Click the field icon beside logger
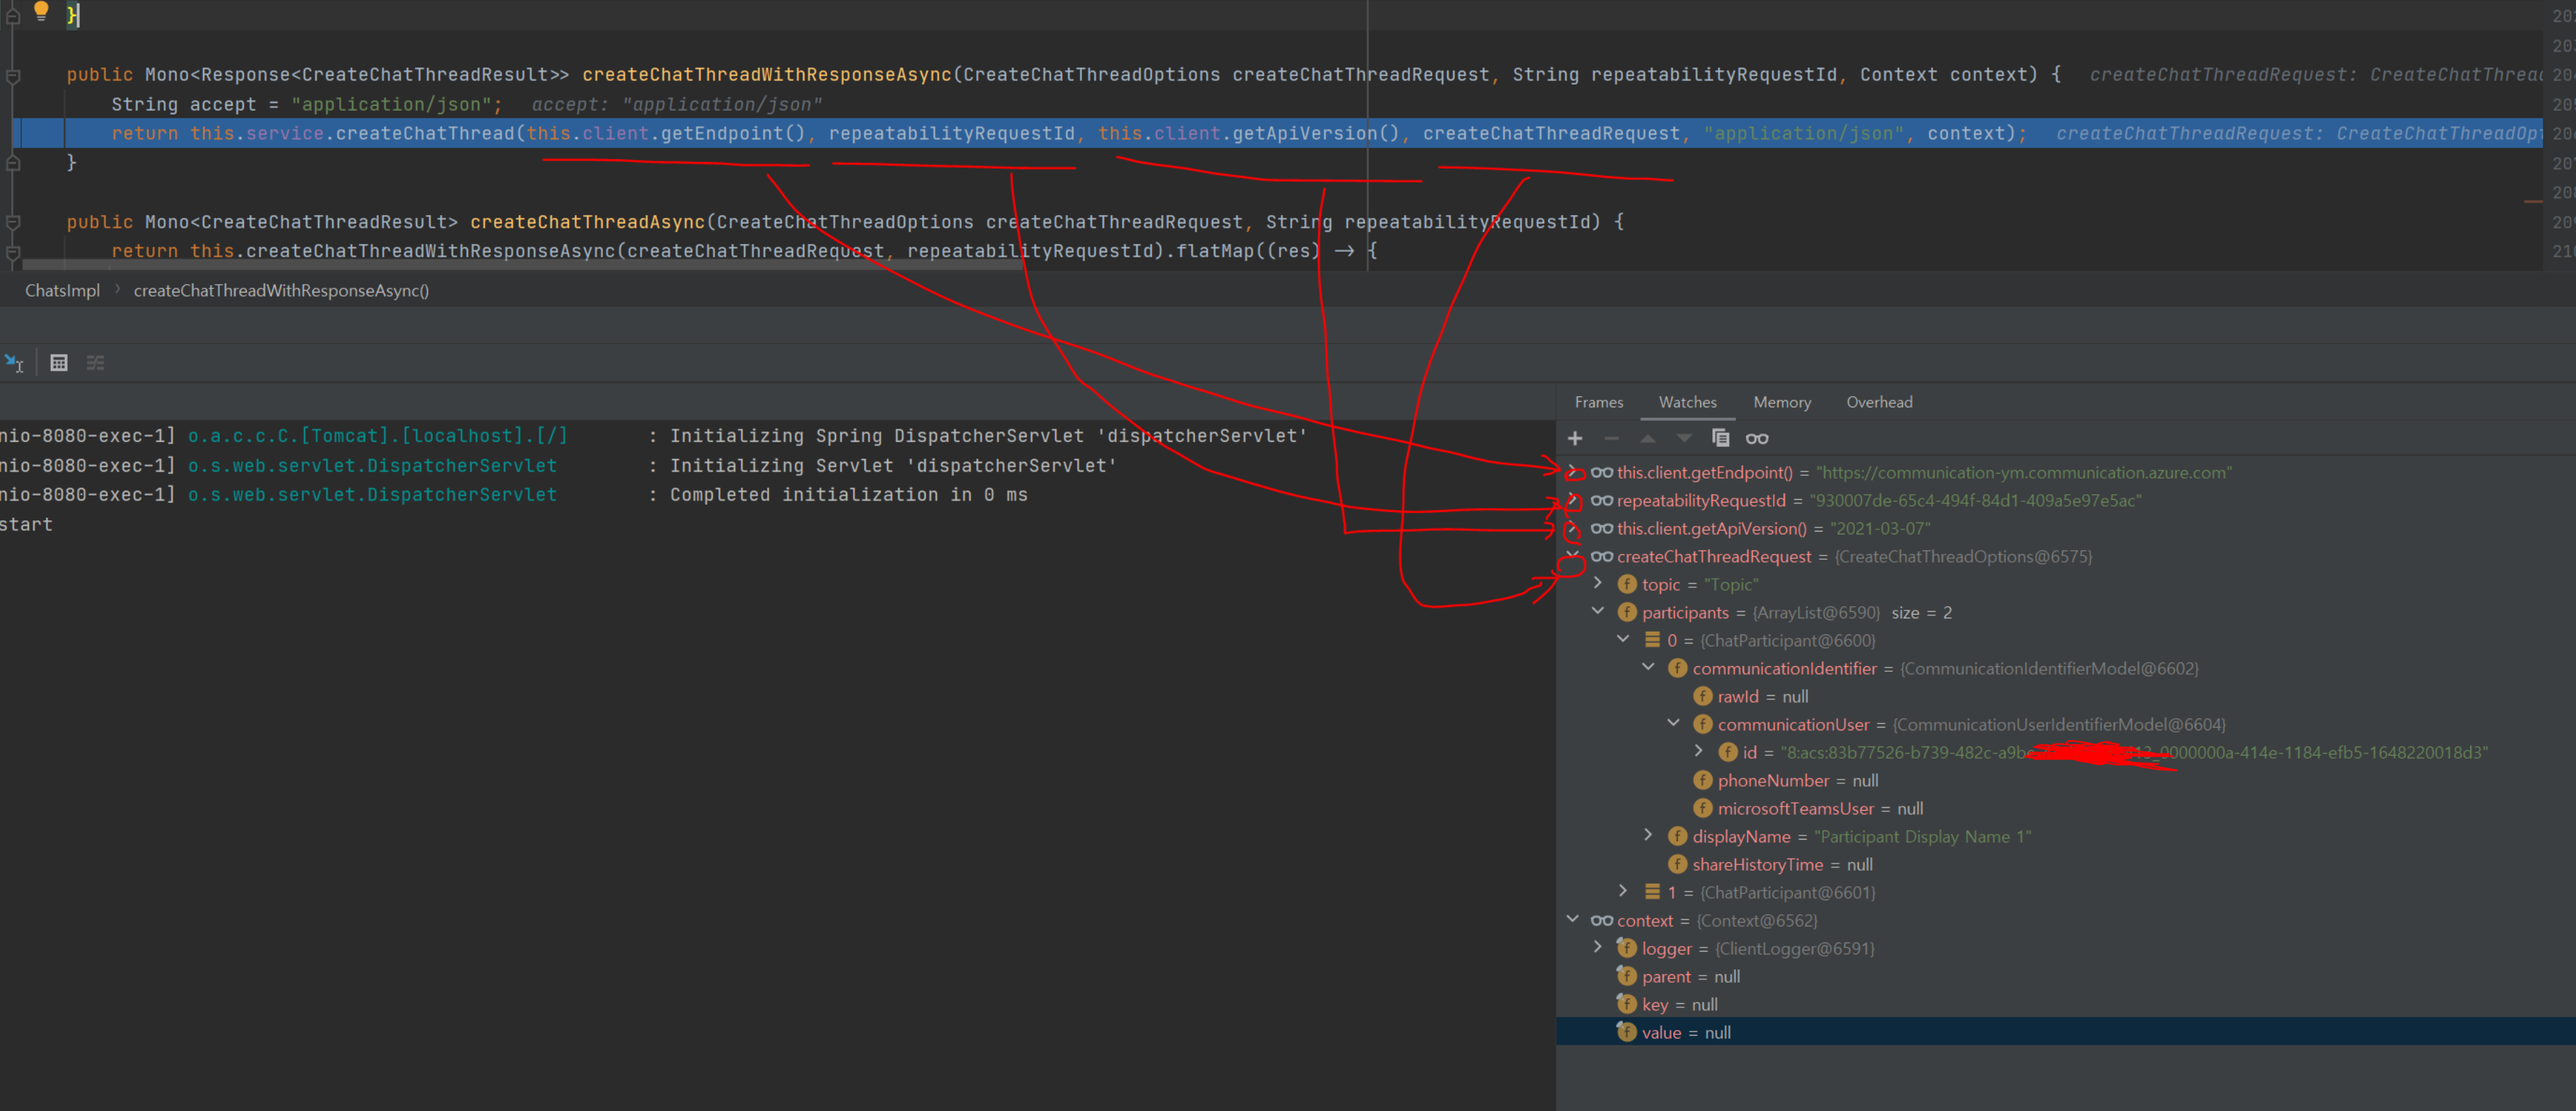The height and width of the screenshot is (1111, 2576). click(x=1627, y=948)
